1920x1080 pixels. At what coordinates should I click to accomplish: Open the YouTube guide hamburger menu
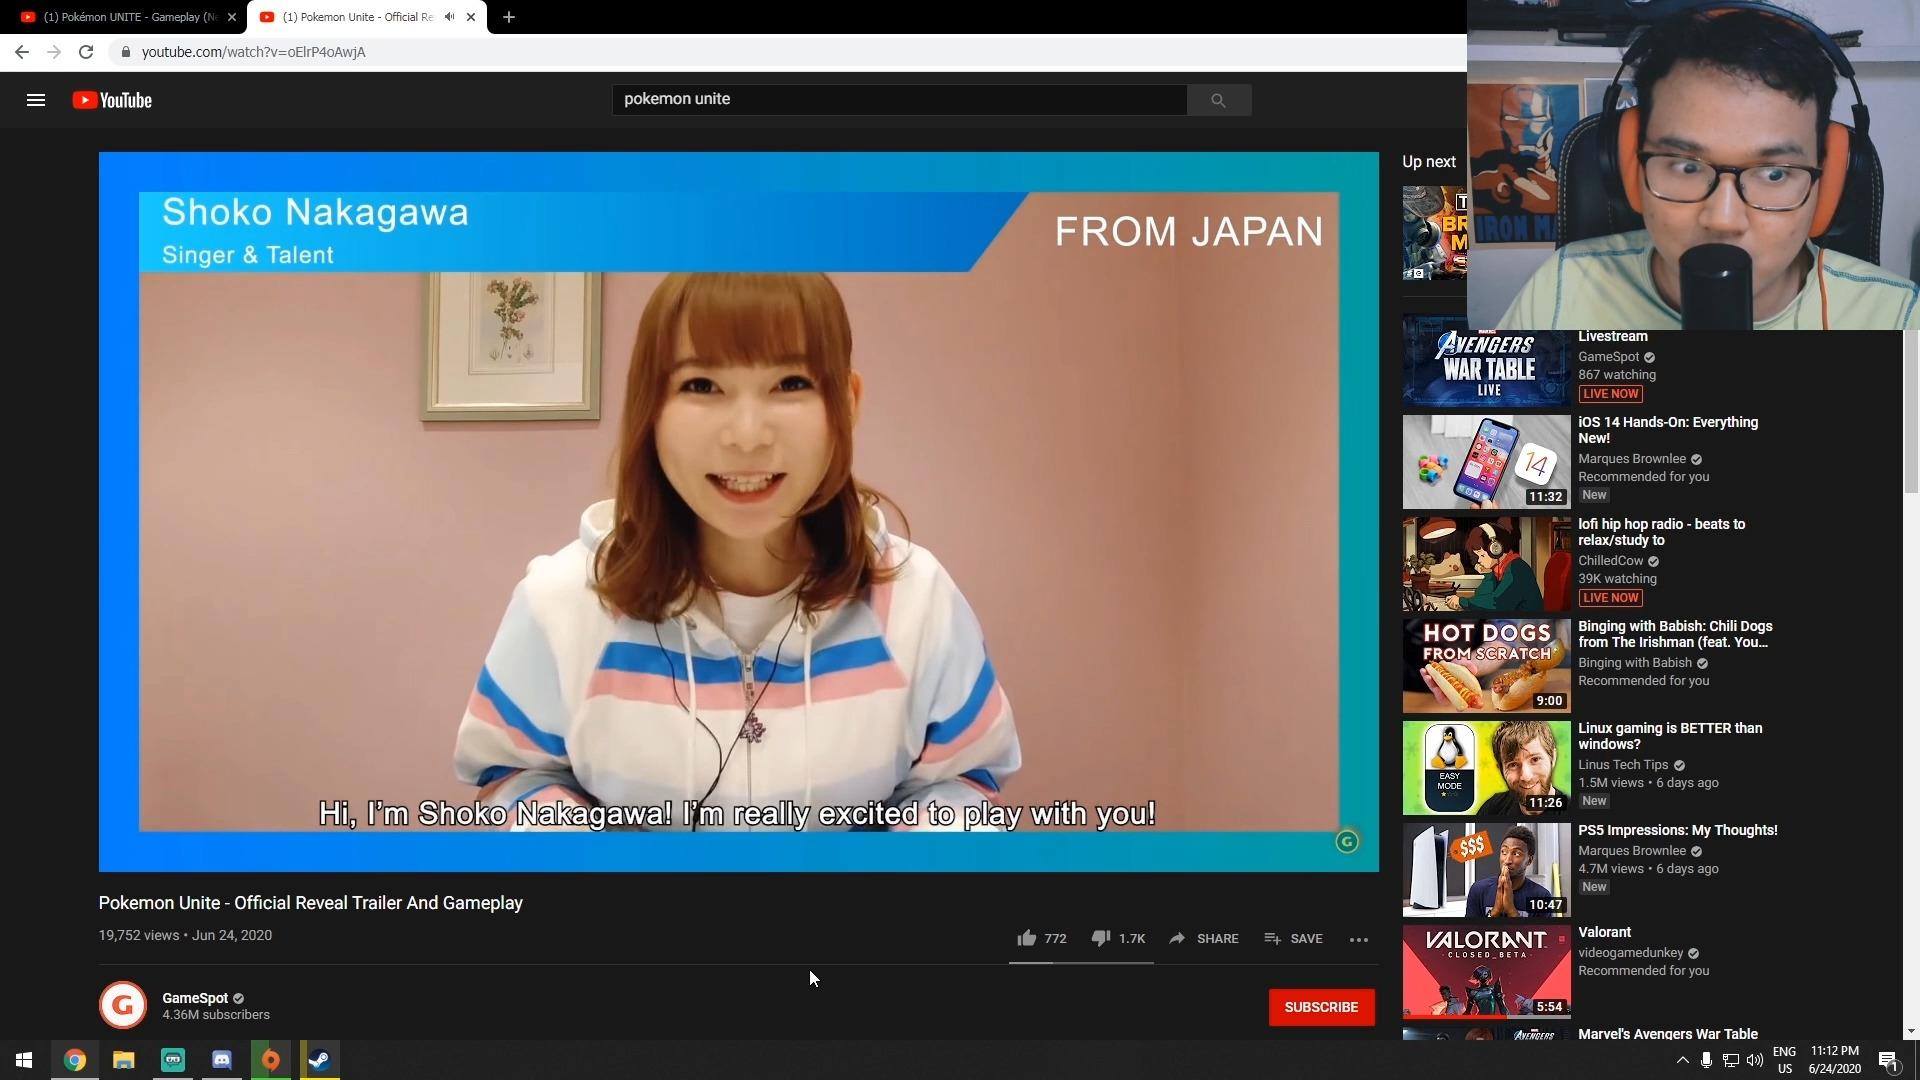coord(36,100)
